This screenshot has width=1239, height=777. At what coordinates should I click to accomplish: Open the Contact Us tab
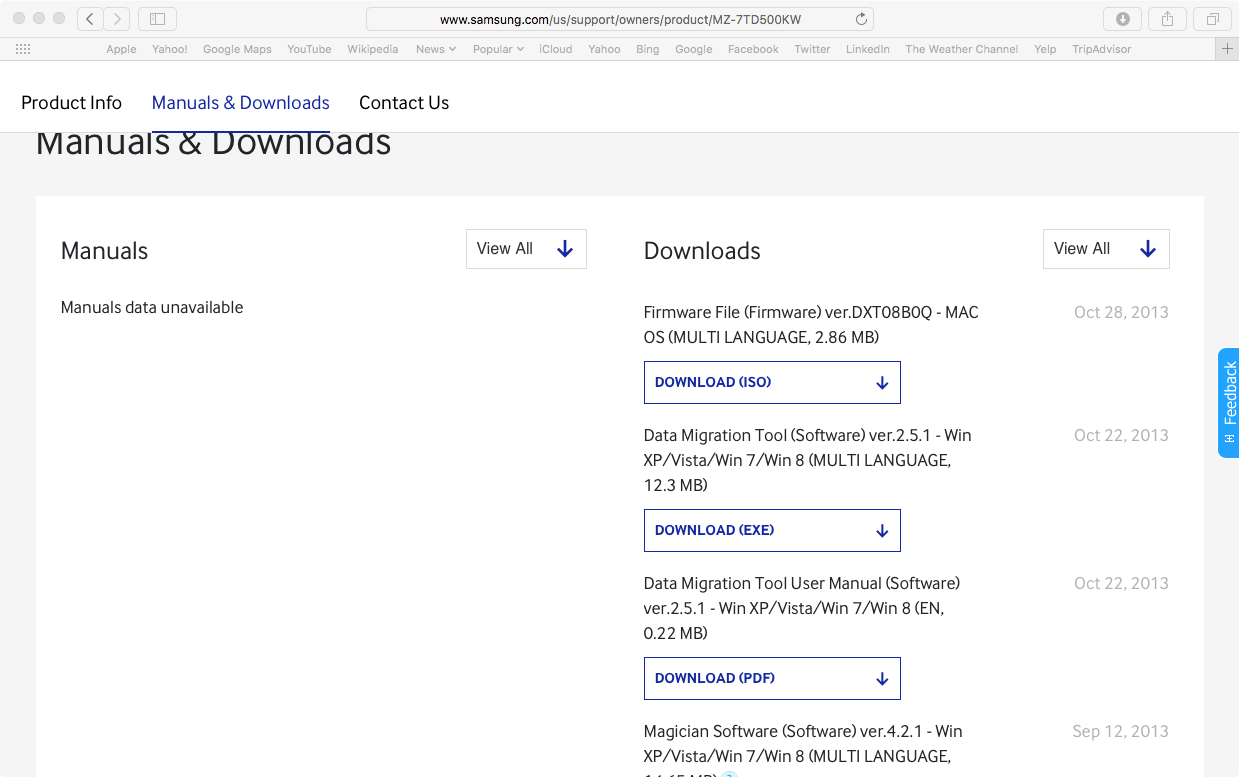(x=404, y=103)
